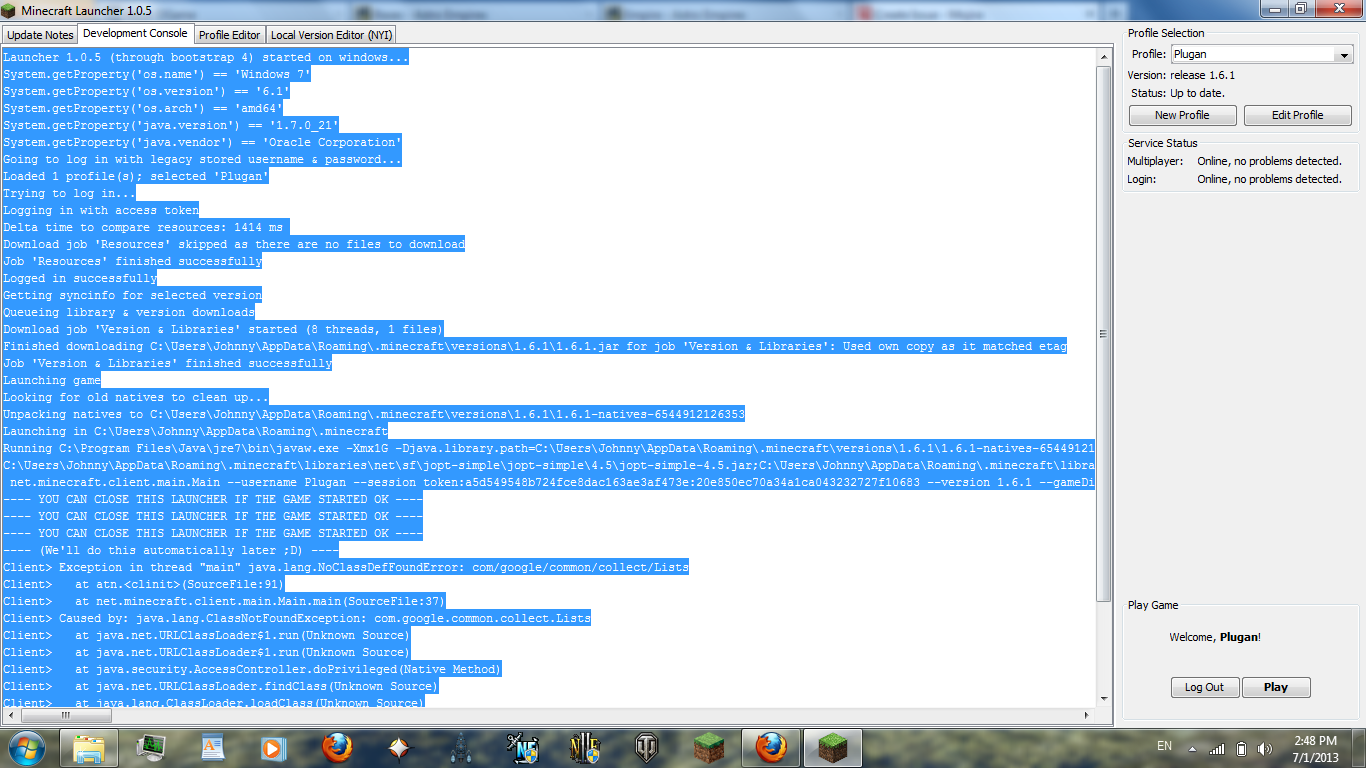Click the 'at atn.<clinit>(SourceFile:91)' line
The width and height of the screenshot is (1366, 768).
[x=144, y=584]
